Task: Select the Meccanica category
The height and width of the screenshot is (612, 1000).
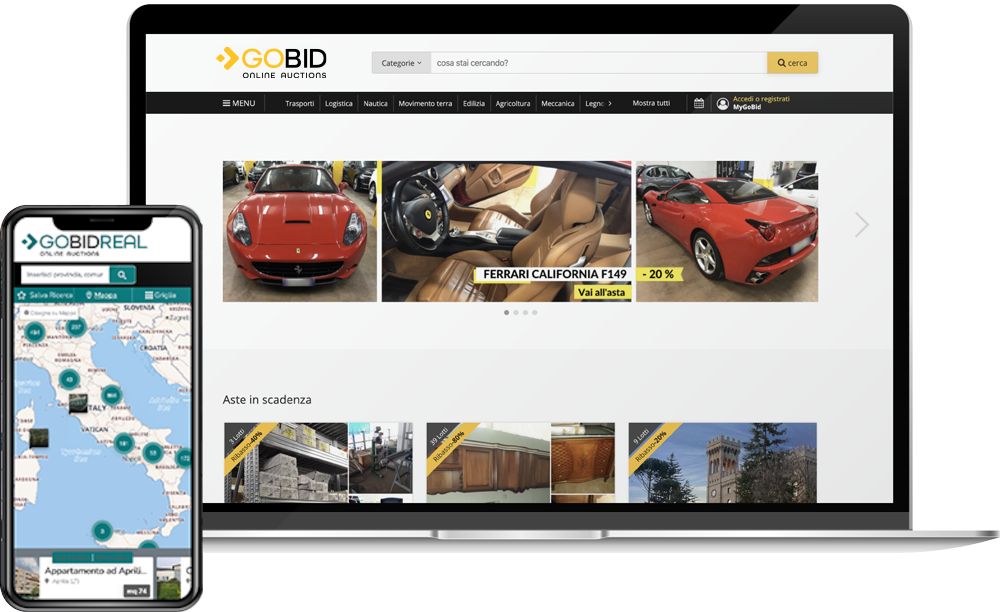Action: pyautogui.click(x=557, y=103)
